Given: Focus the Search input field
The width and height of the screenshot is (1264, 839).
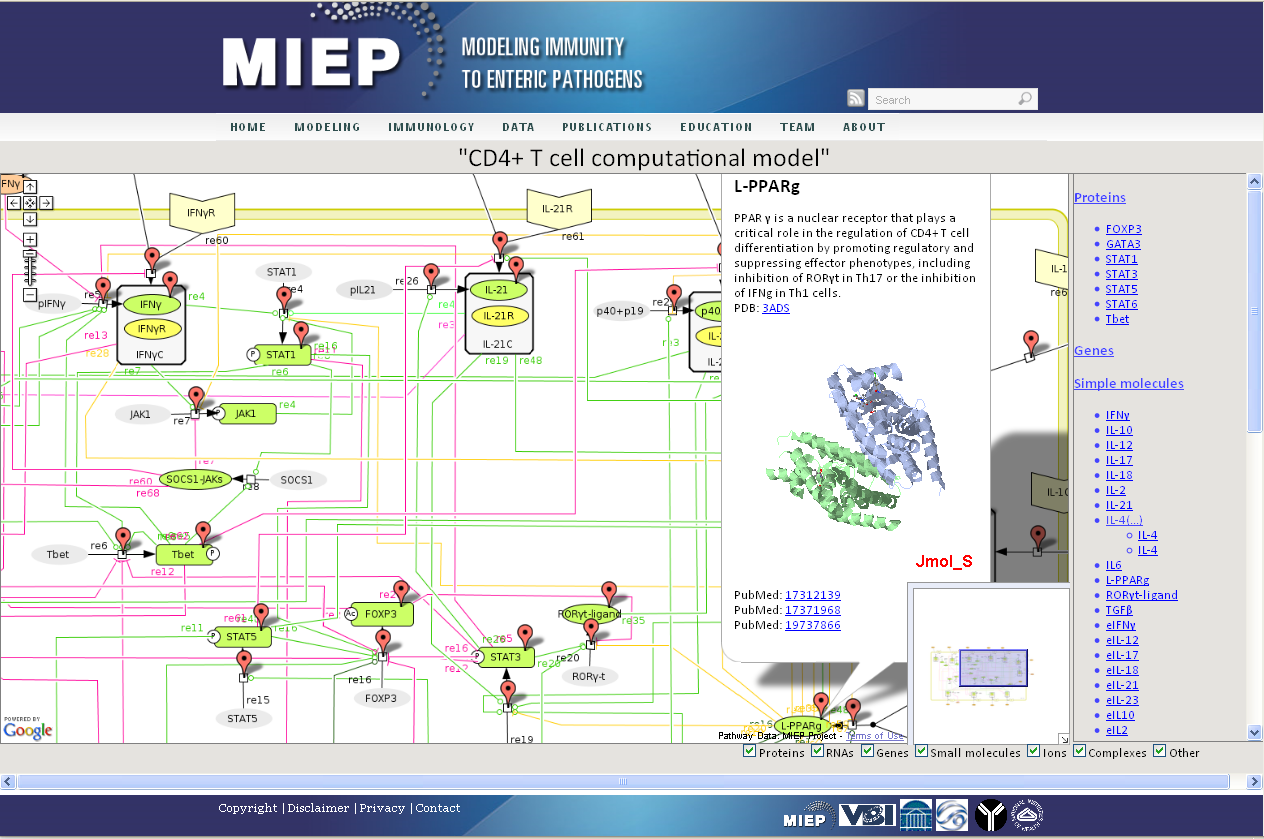Looking at the screenshot, I should [942, 99].
